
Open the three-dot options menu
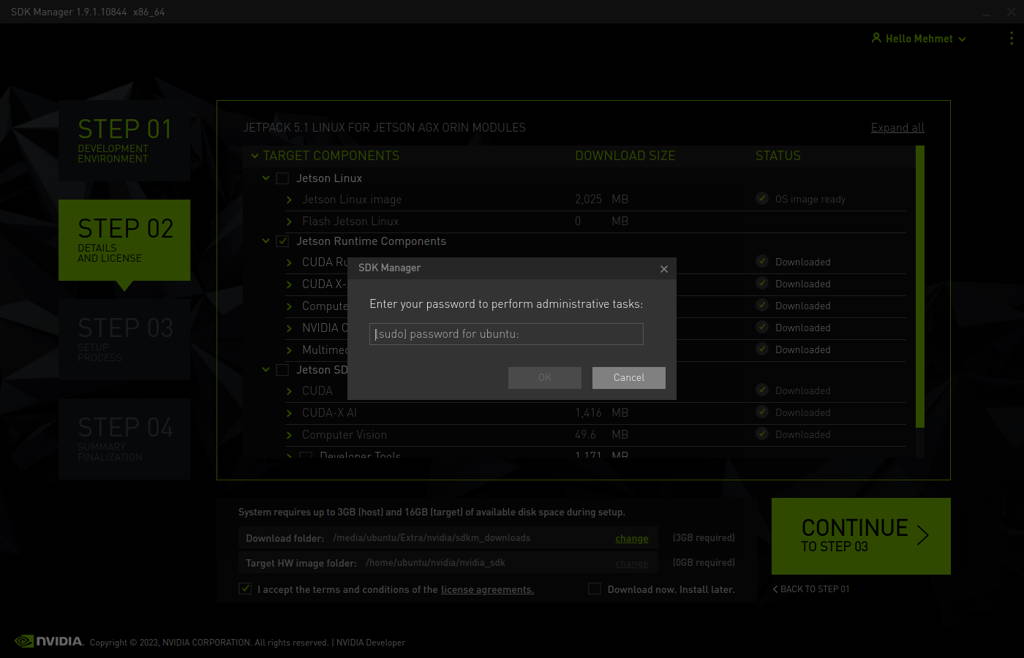(1012, 38)
